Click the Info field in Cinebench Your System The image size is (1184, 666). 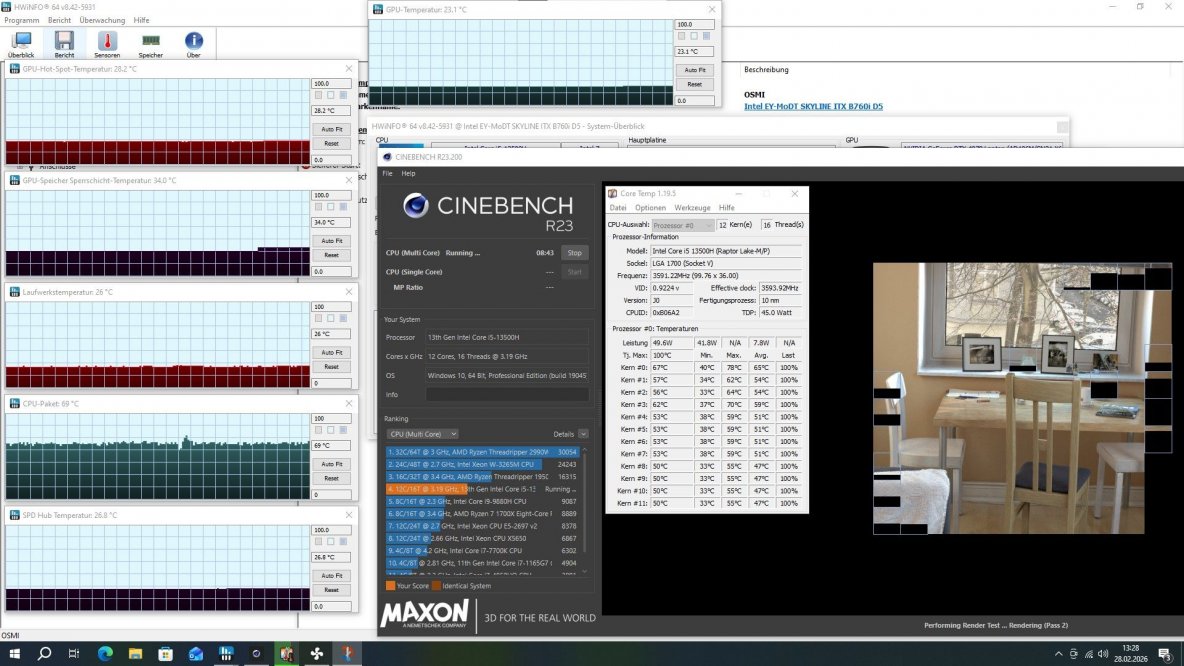(x=507, y=395)
